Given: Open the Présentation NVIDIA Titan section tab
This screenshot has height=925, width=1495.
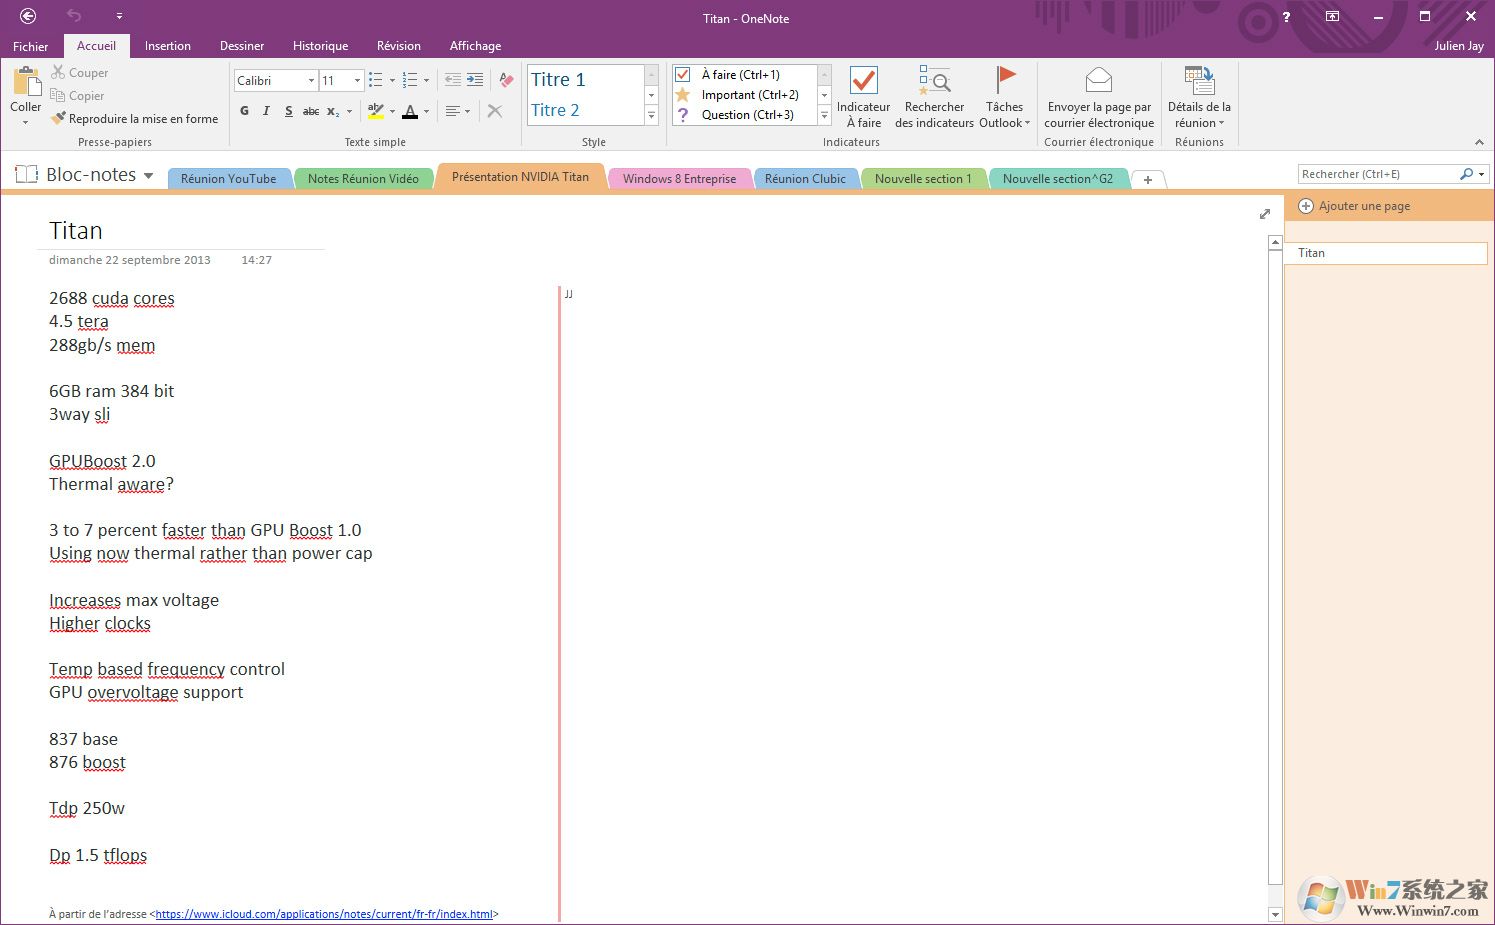Looking at the screenshot, I should 519,177.
